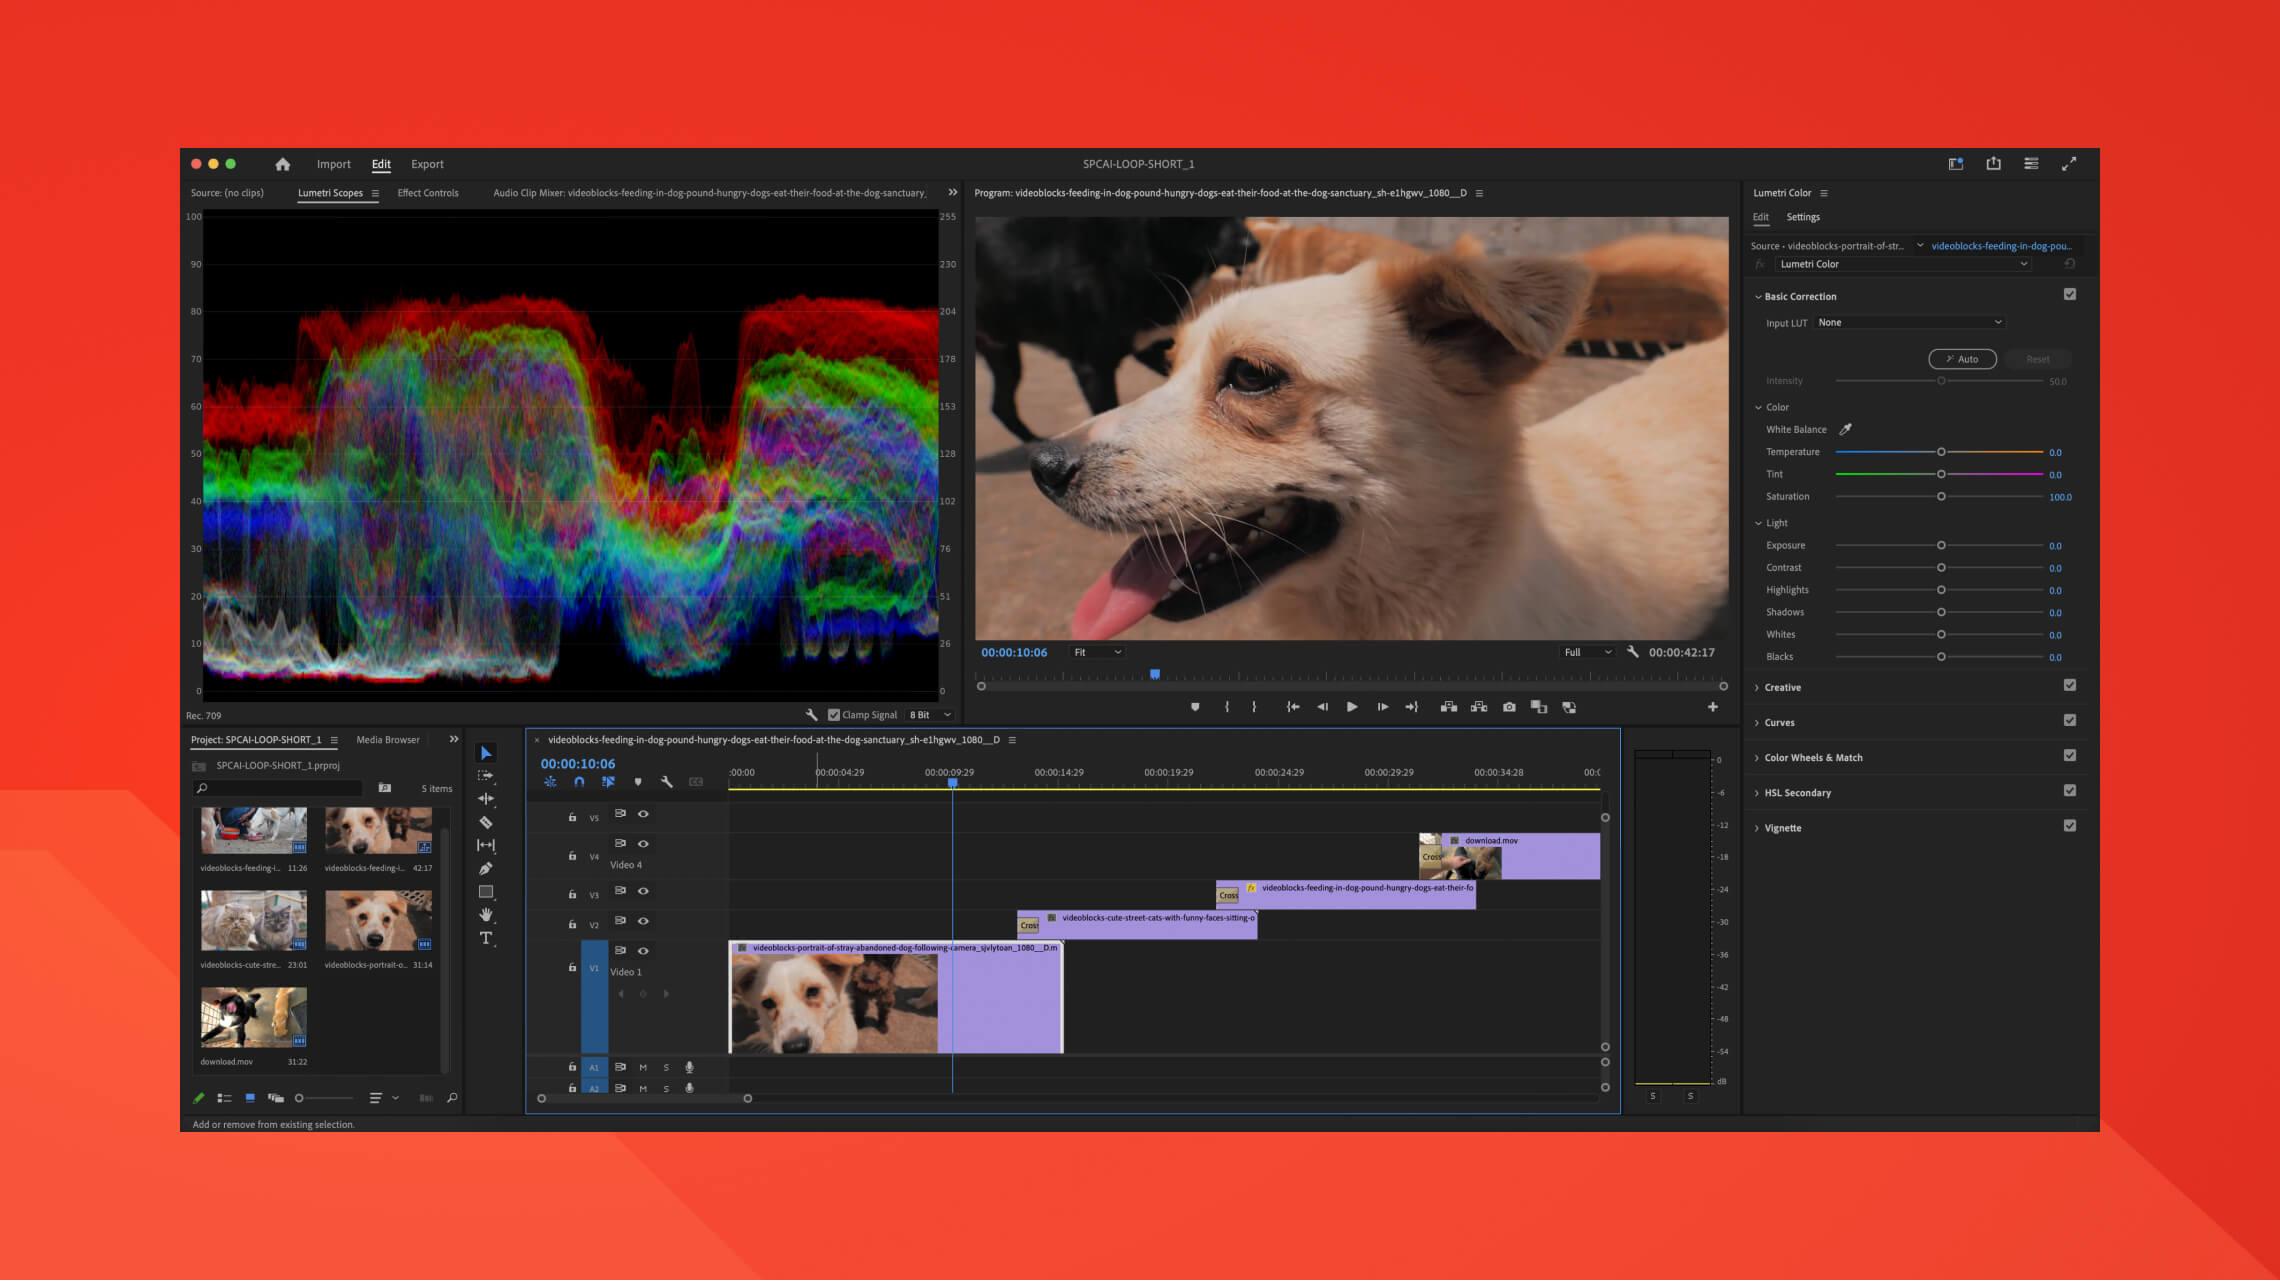Screen dimensions: 2280x1281
Task: Open the Effect Controls tab
Action: click(x=428, y=193)
